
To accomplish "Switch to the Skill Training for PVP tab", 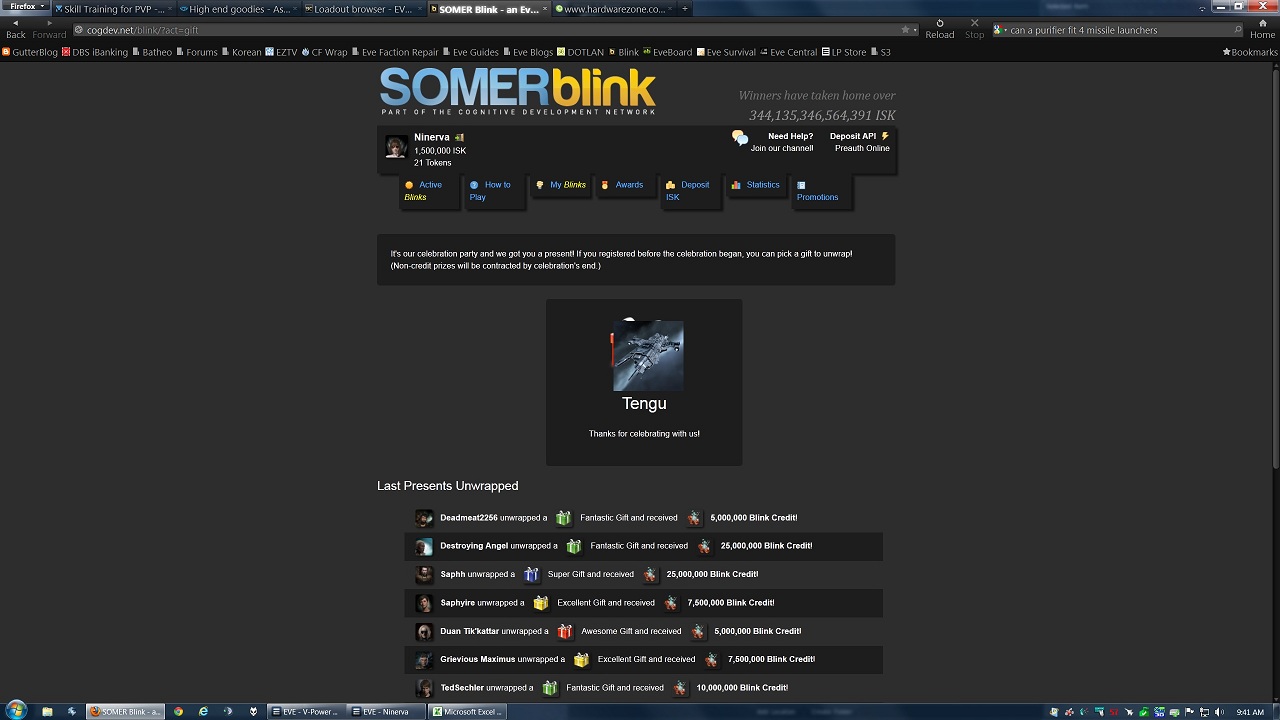I will point(112,9).
